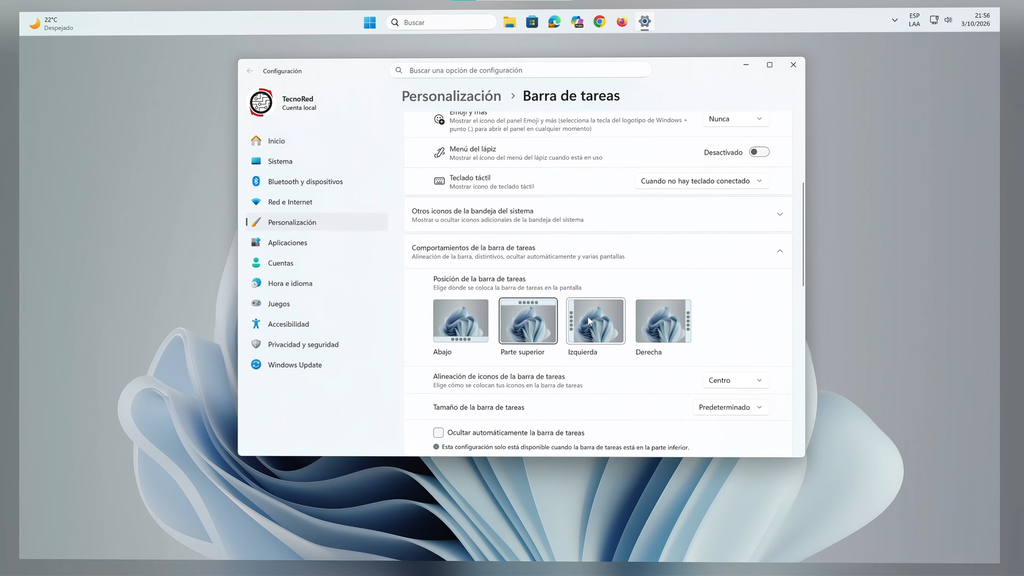Show hidden tray icons chevron
Screen dimensions: 1024x576
[x=894, y=20]
